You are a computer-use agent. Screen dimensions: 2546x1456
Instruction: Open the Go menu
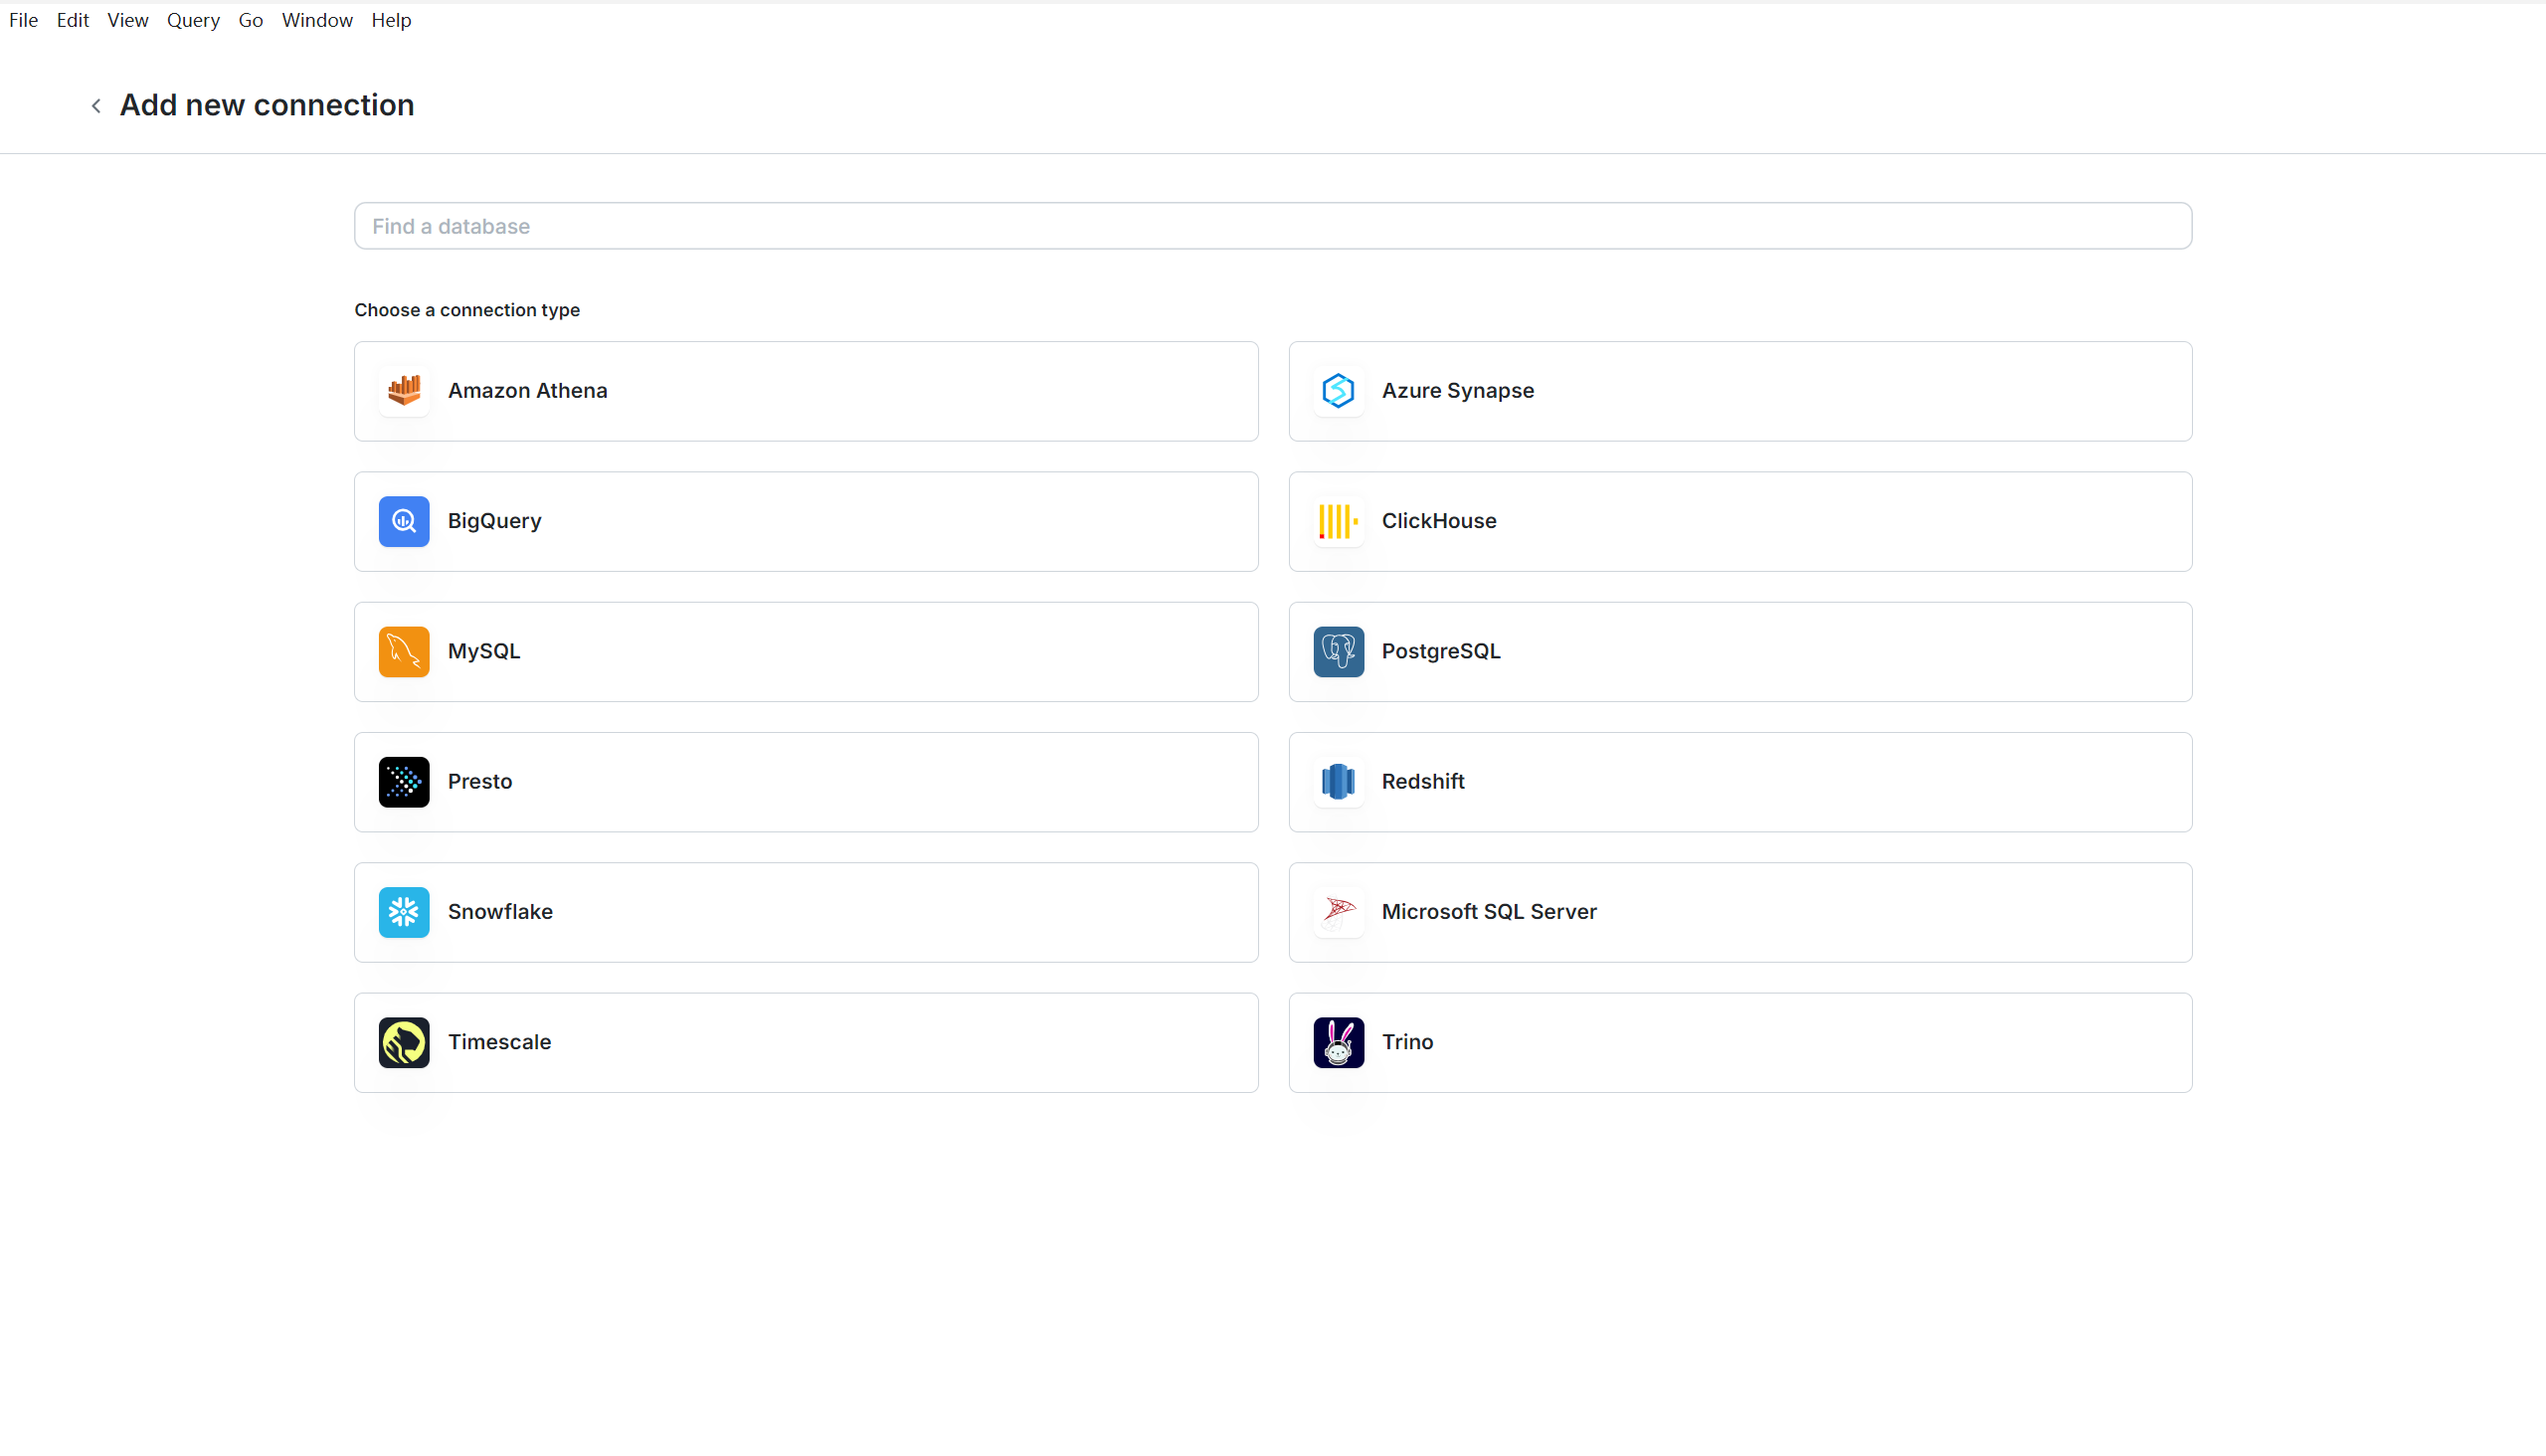tap(251, 20)
